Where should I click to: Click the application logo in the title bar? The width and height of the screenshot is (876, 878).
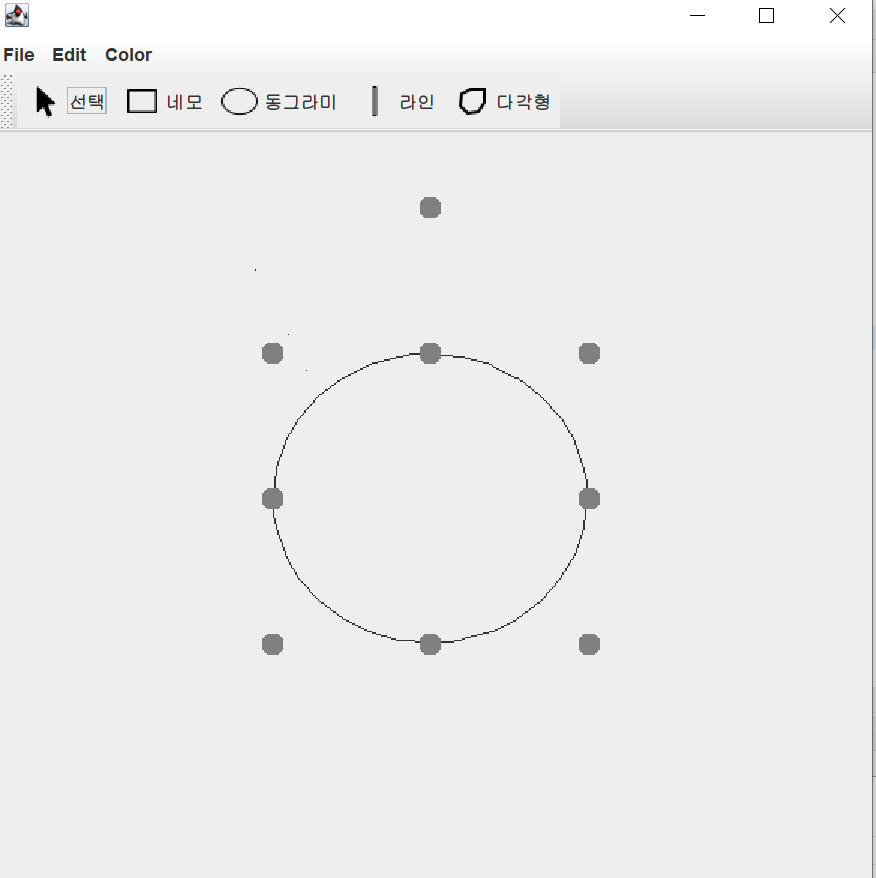point(16,15)
